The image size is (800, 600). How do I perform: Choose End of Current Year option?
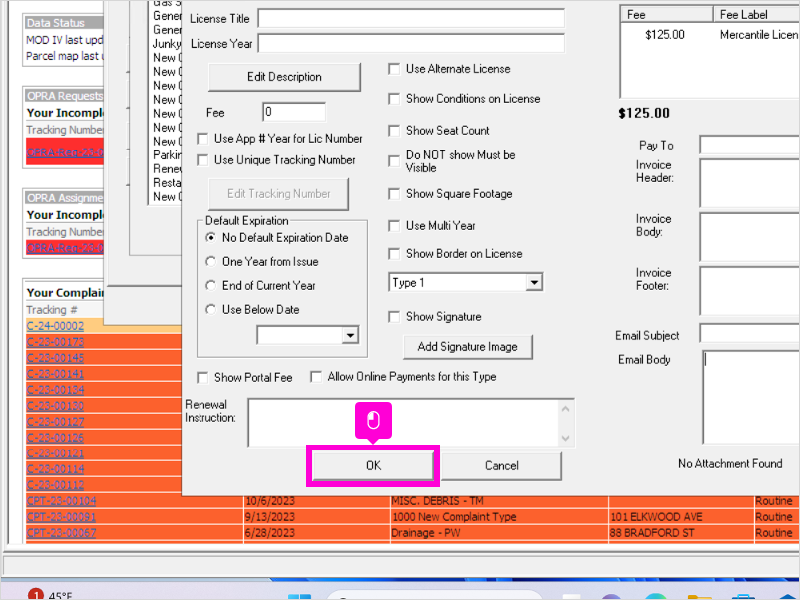pyautogui.click(x=210, y=286)
